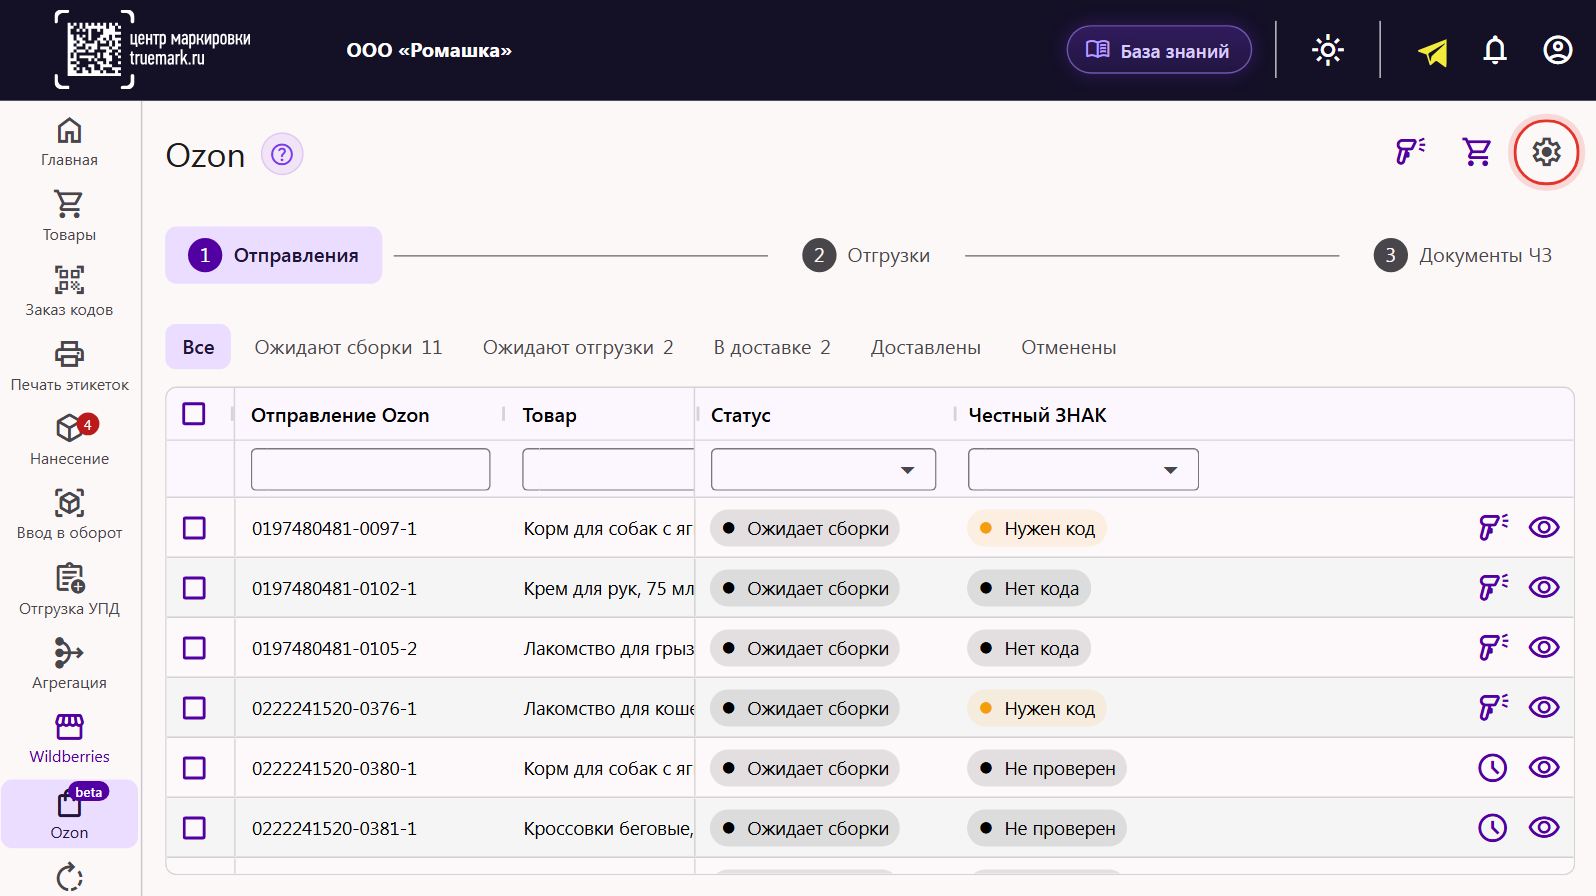Tick checkbox for shipment 0197480481-0105-2
Screen dimensions: 1596x896
pos(194,648)
